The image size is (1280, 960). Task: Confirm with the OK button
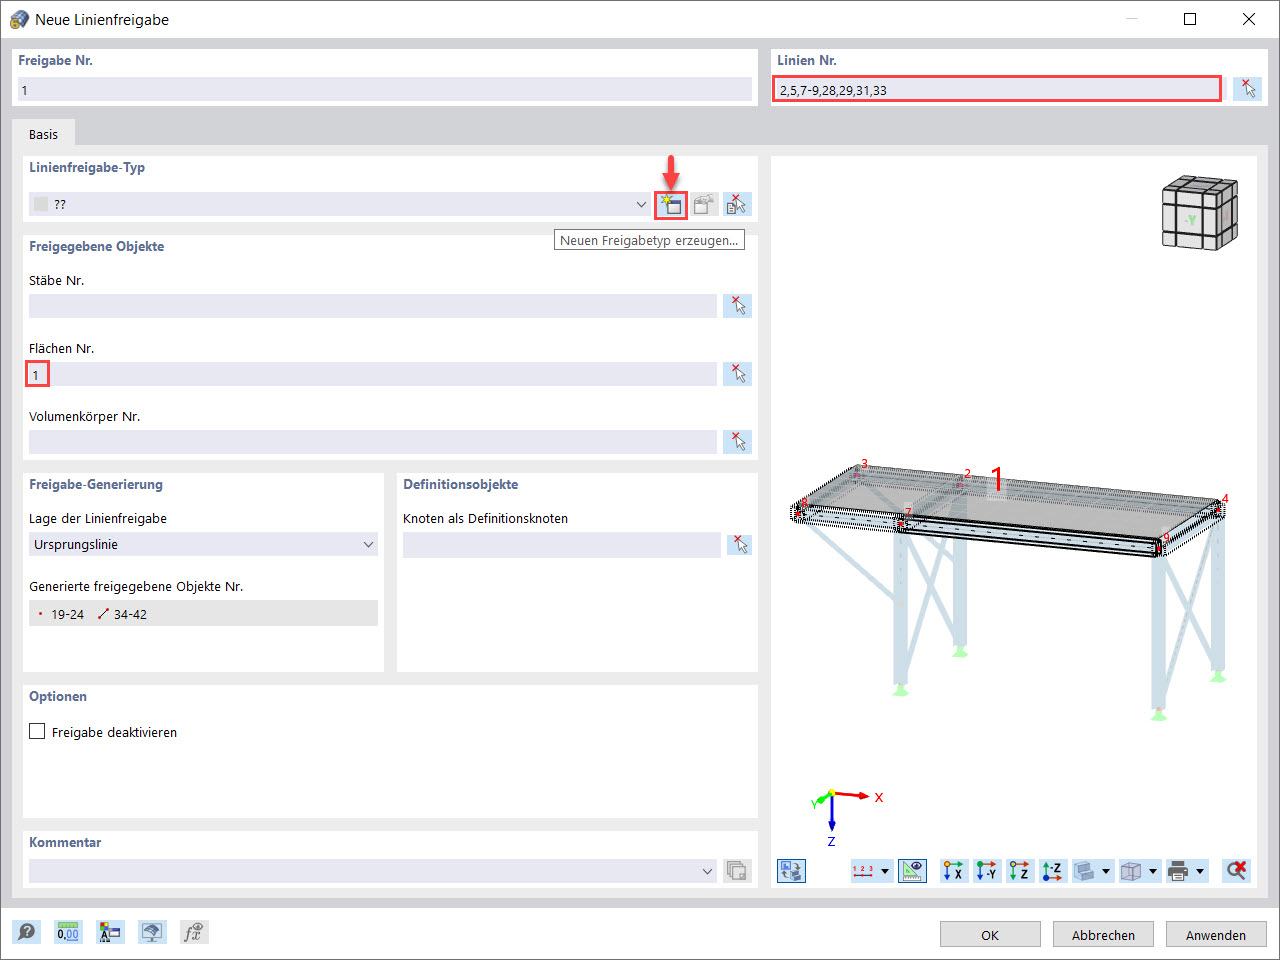(x=990, y=935)
